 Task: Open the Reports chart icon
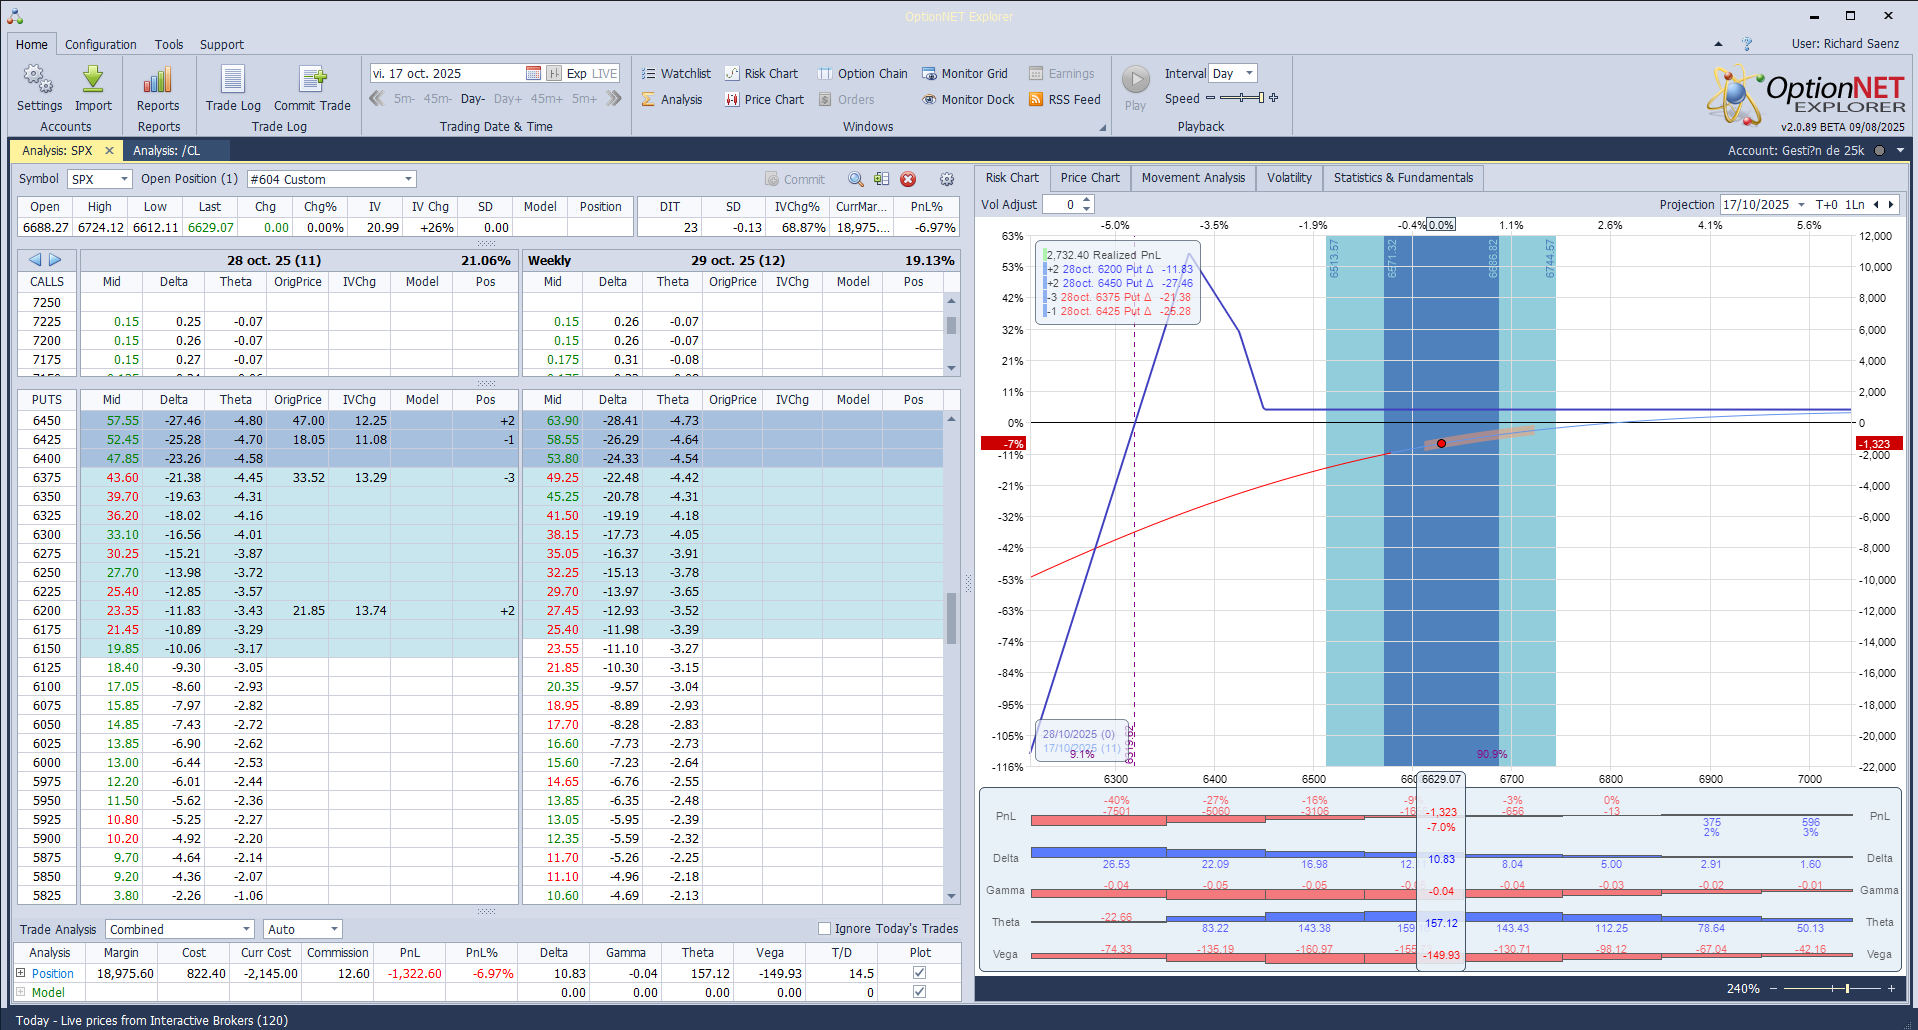coord(158,88)
